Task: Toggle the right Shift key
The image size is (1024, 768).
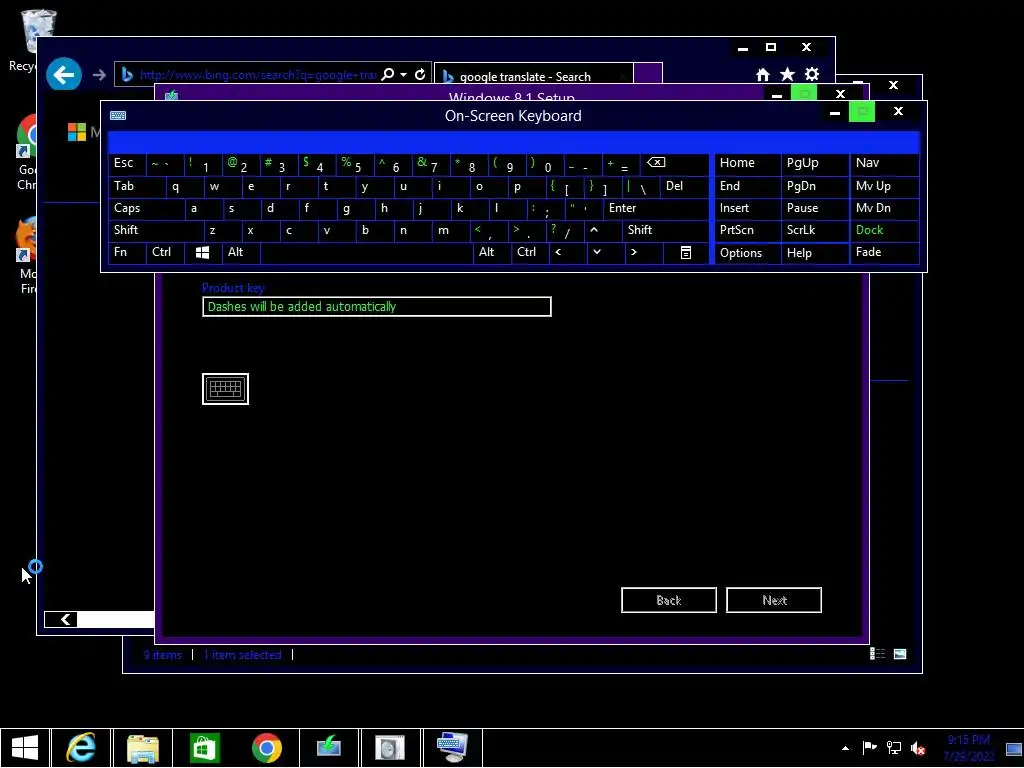Action: (665, 230)
